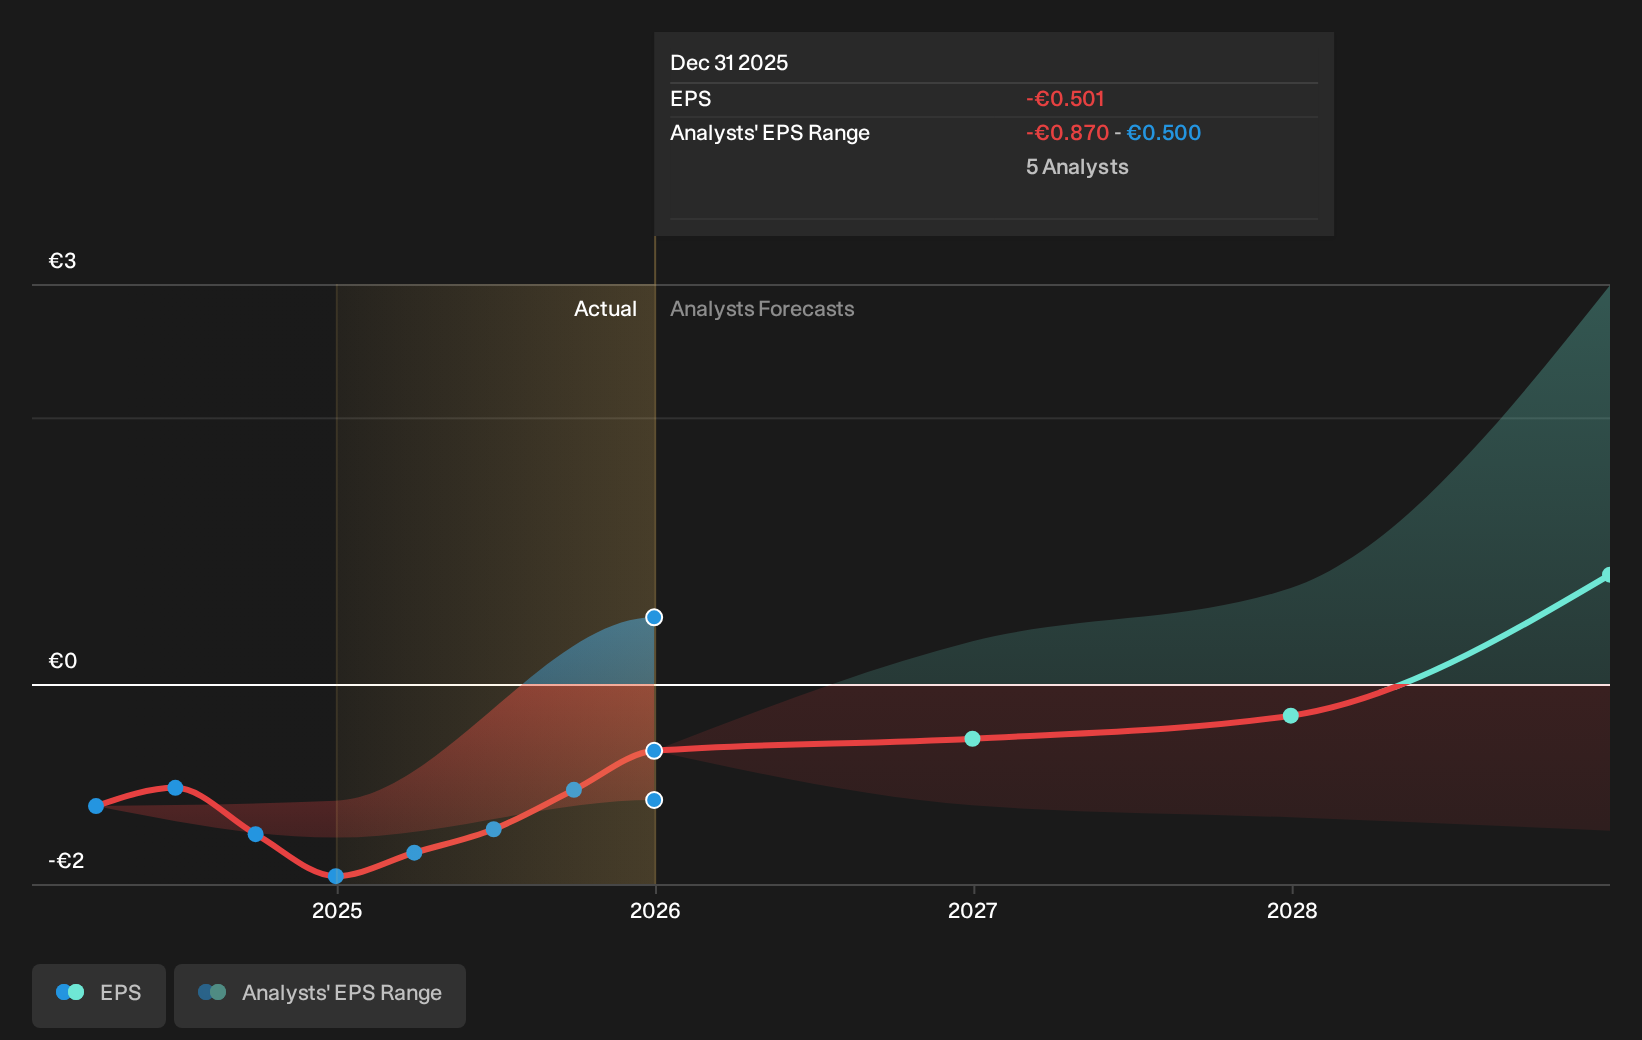The height and width of the screenshot is (1040, 1642).
Task: Click the 'Analysts Forecasts' label
Action: coord(762,309)
